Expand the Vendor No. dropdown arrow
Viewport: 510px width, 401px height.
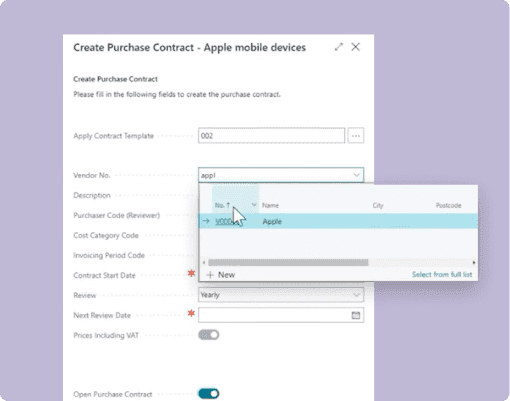click(356, 175)
